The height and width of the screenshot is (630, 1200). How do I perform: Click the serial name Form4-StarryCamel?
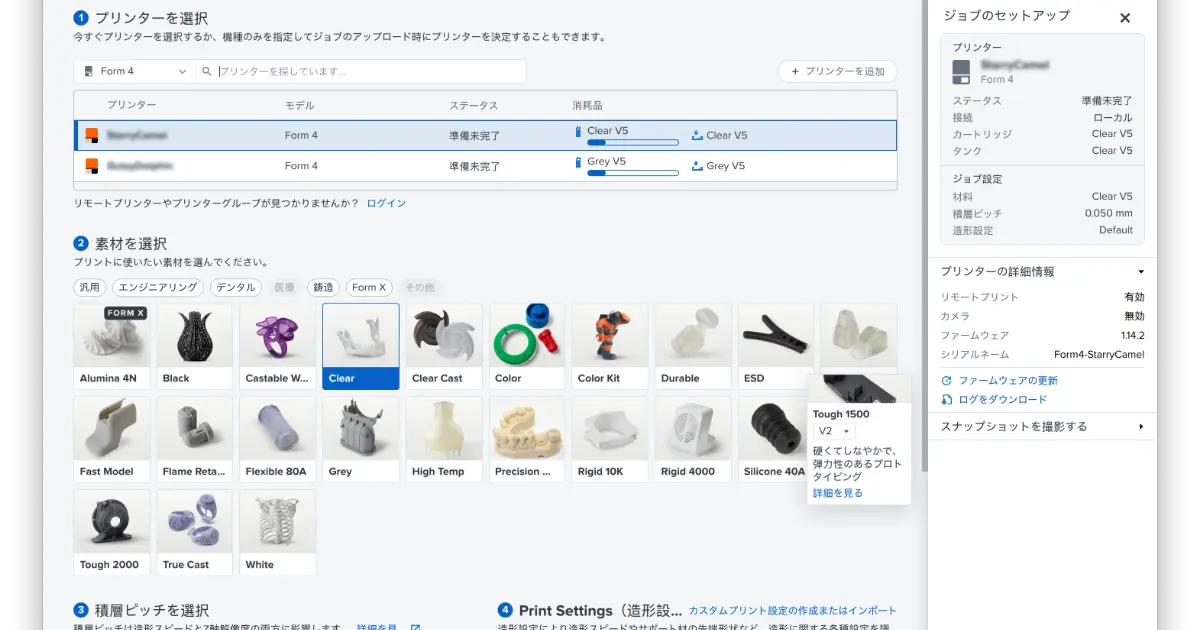pos(1099,354)
